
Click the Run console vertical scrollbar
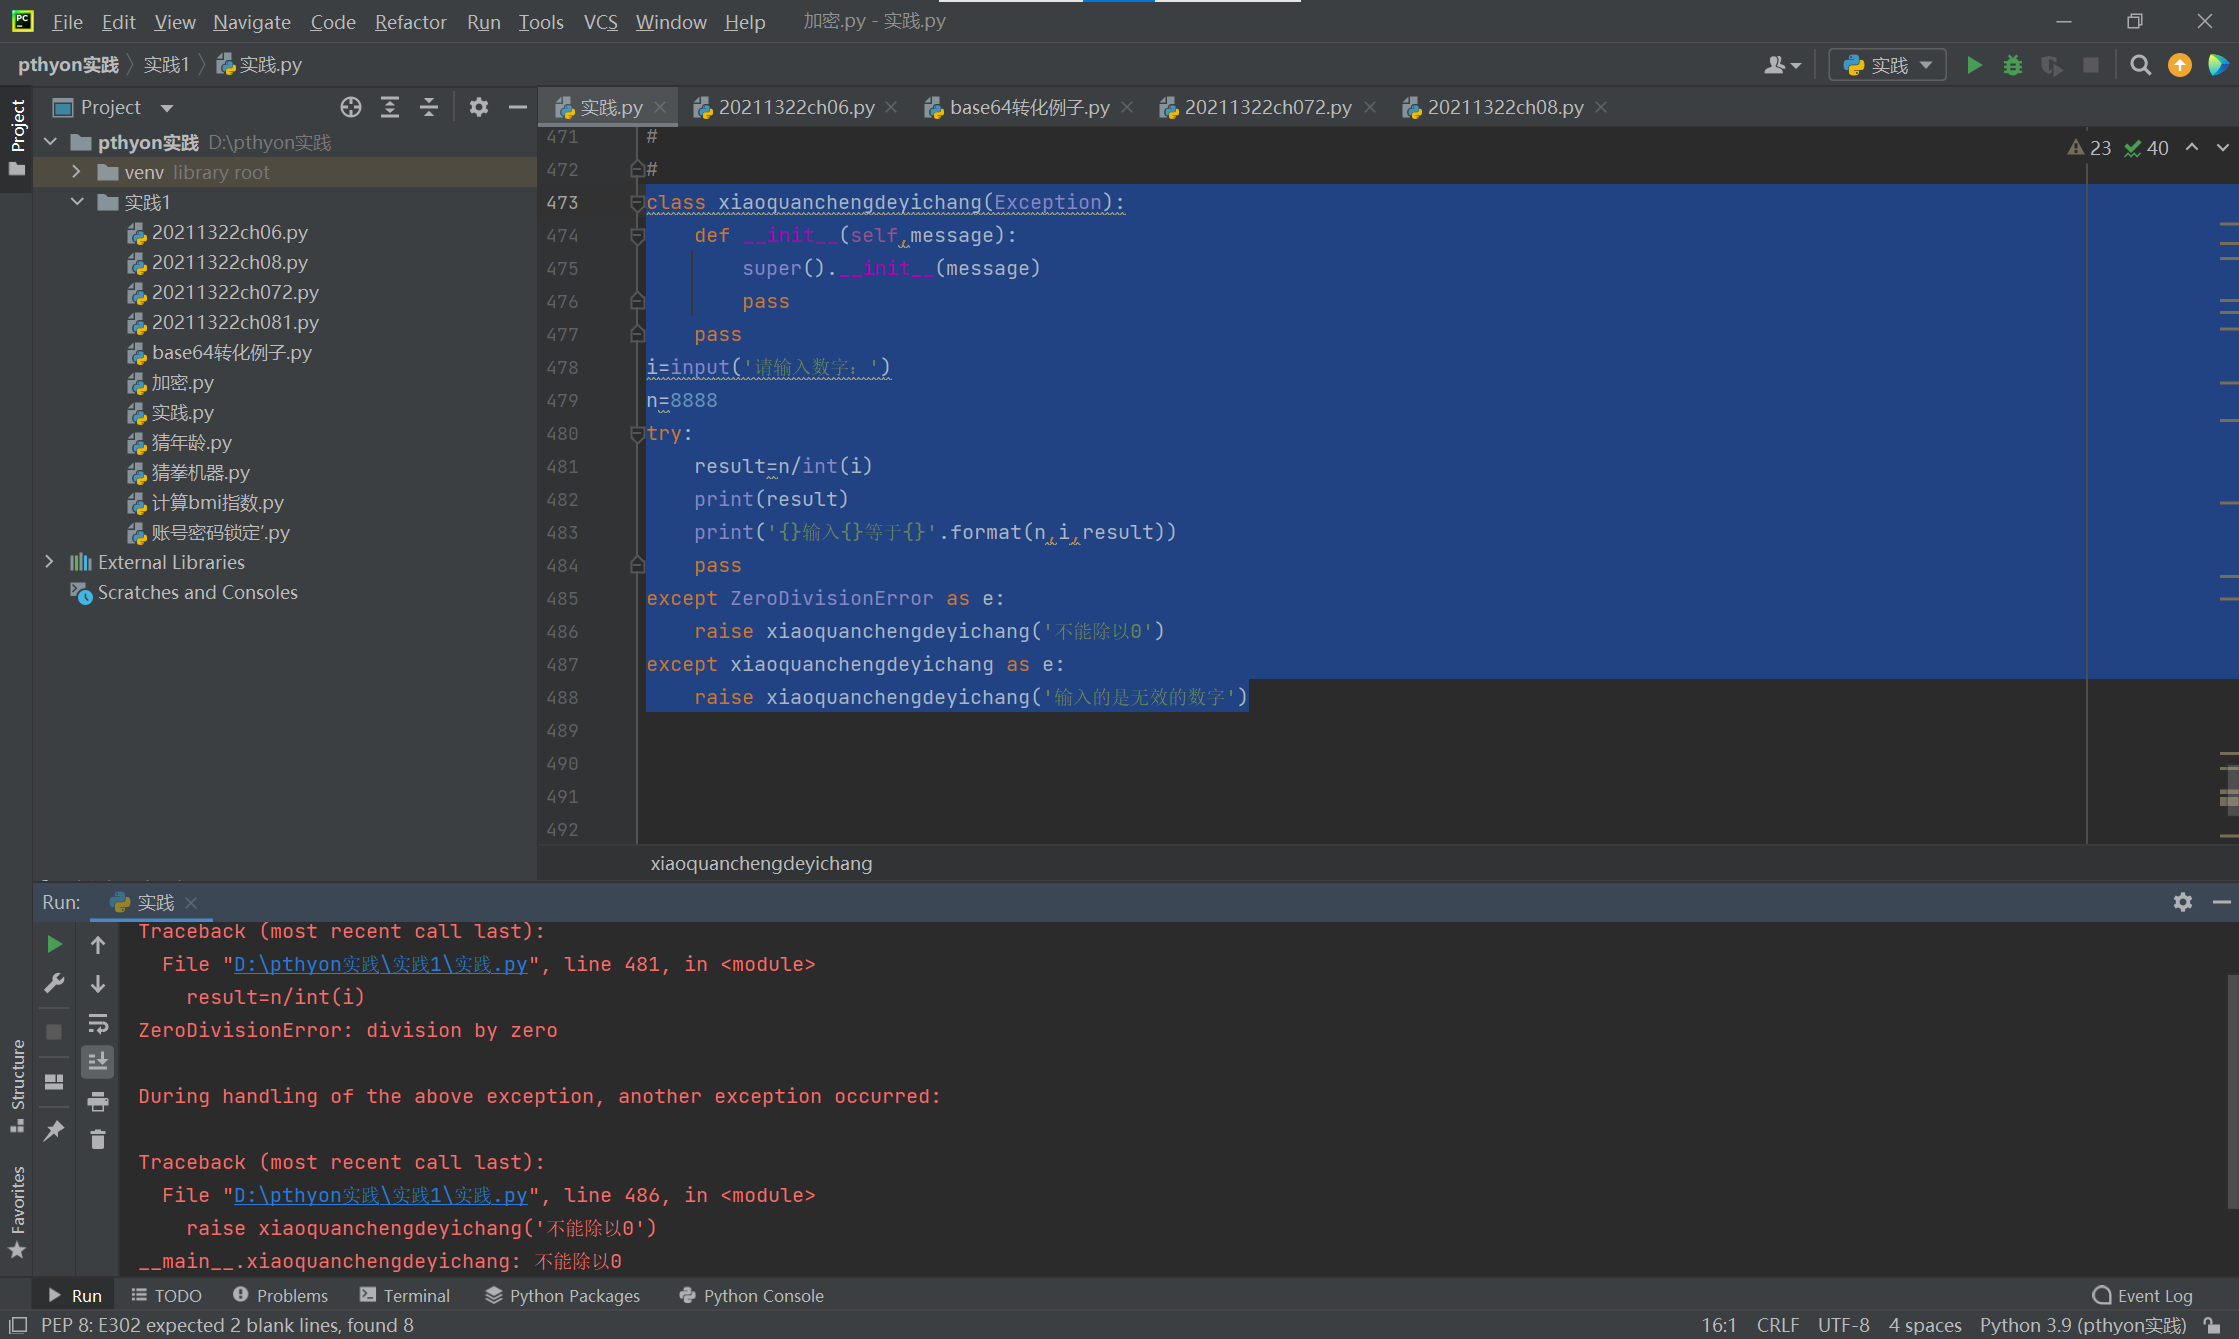(x=2231, y=1090)
